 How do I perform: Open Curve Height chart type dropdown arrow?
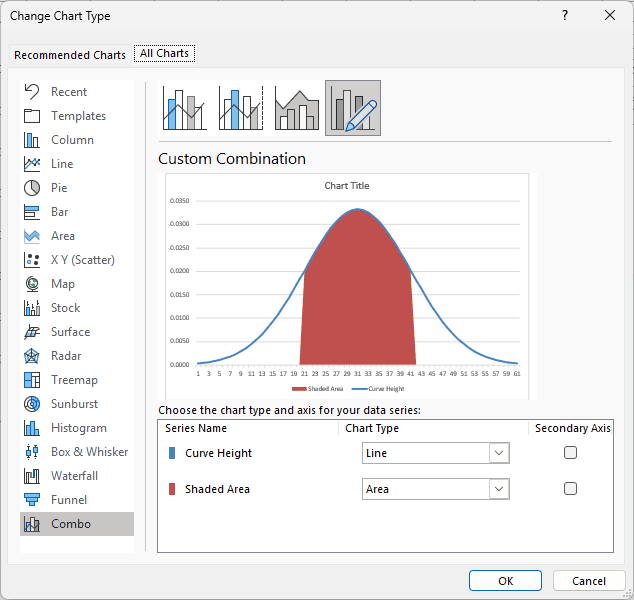pos(499,453)
